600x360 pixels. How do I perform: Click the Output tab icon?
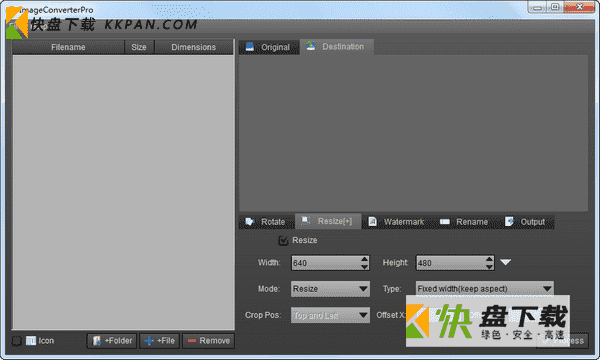click(x=509, y=222)
